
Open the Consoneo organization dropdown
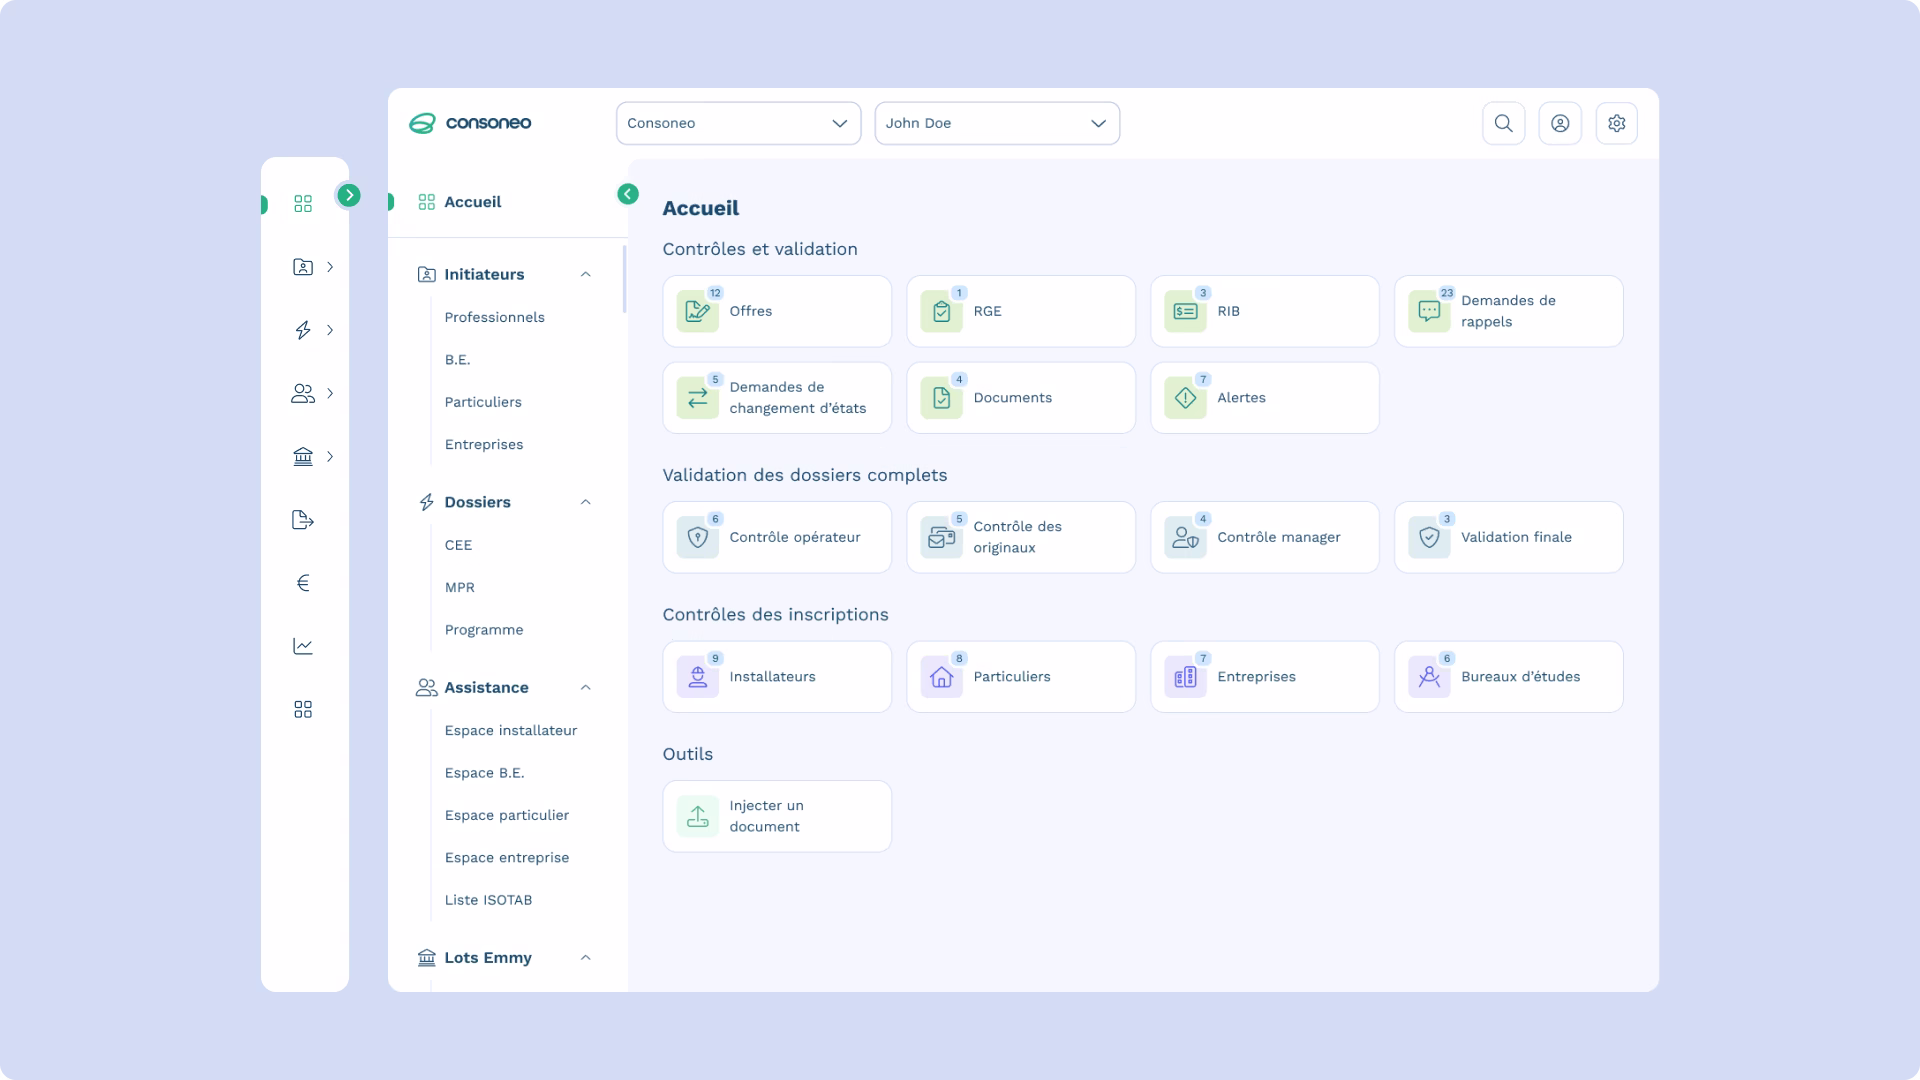tap(738, 123)
